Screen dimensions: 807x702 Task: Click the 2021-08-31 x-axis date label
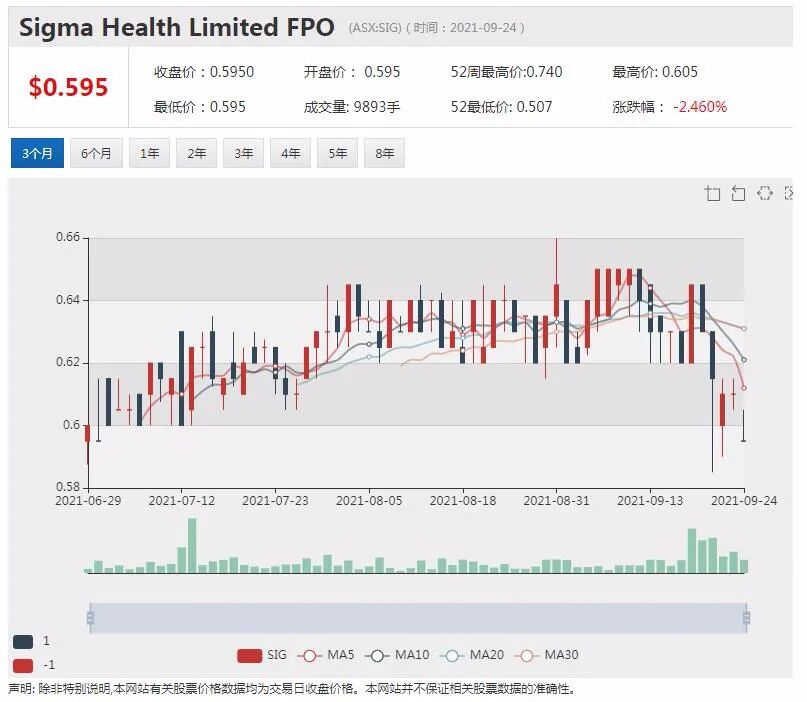(556, 501)
